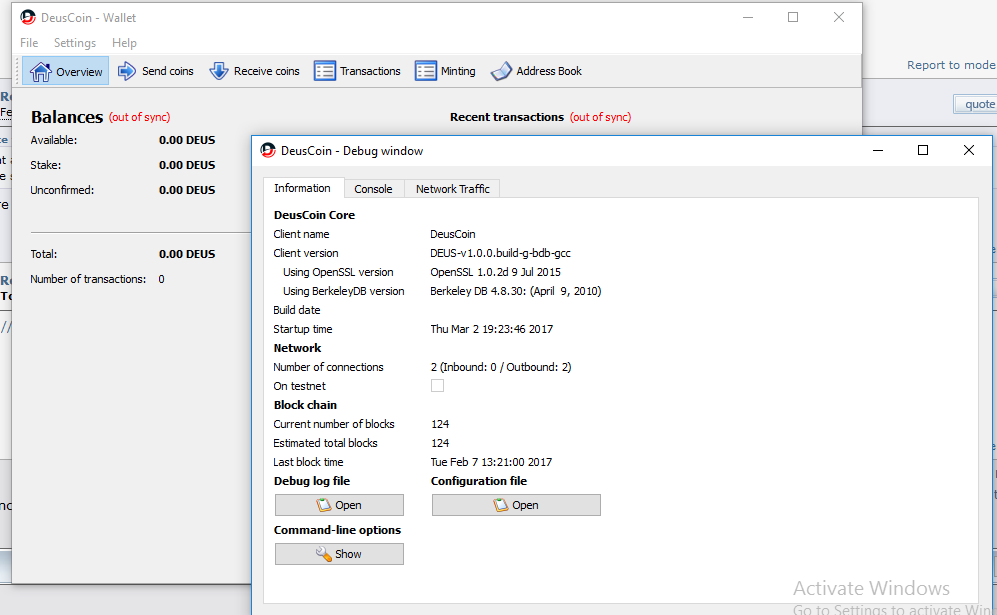Image resolution: width=997 pixels, height=615 pixels.
Task: Open the Overview page in the wallet toolbar
Action: click(x=65, y=71)
